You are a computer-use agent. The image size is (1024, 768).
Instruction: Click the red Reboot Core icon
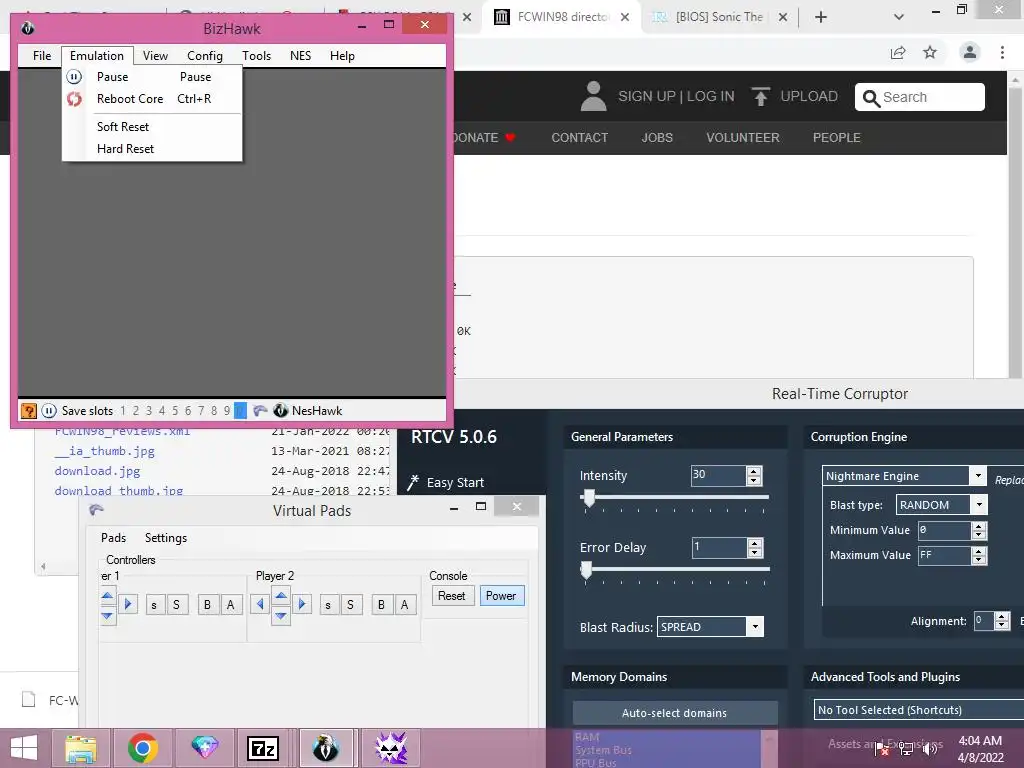point(74,99)
